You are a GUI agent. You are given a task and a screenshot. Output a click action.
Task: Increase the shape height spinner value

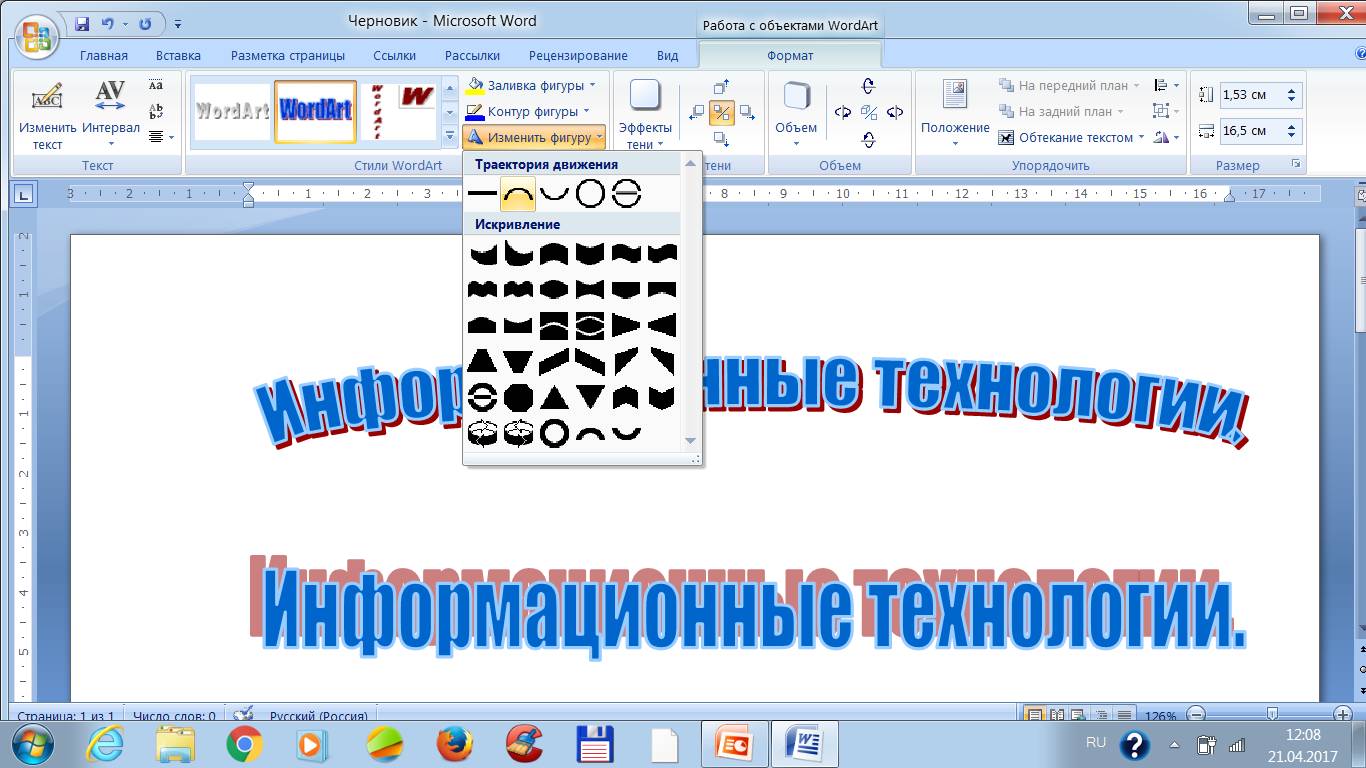point(1292,91)
